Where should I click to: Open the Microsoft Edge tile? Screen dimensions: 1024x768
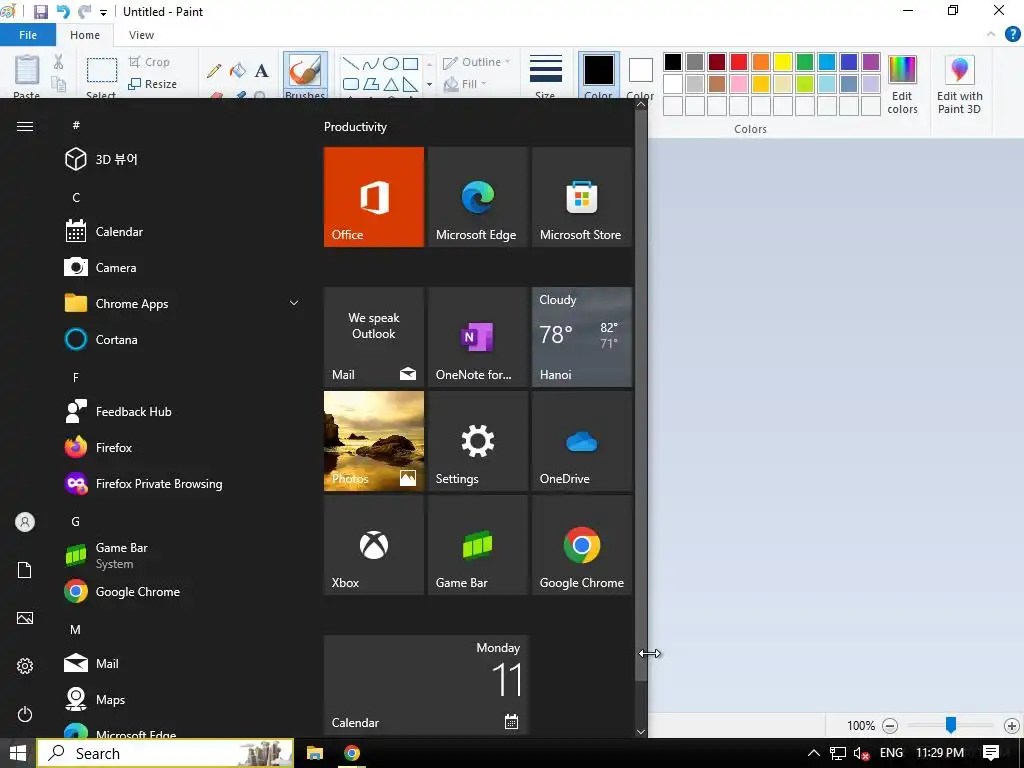477,197
